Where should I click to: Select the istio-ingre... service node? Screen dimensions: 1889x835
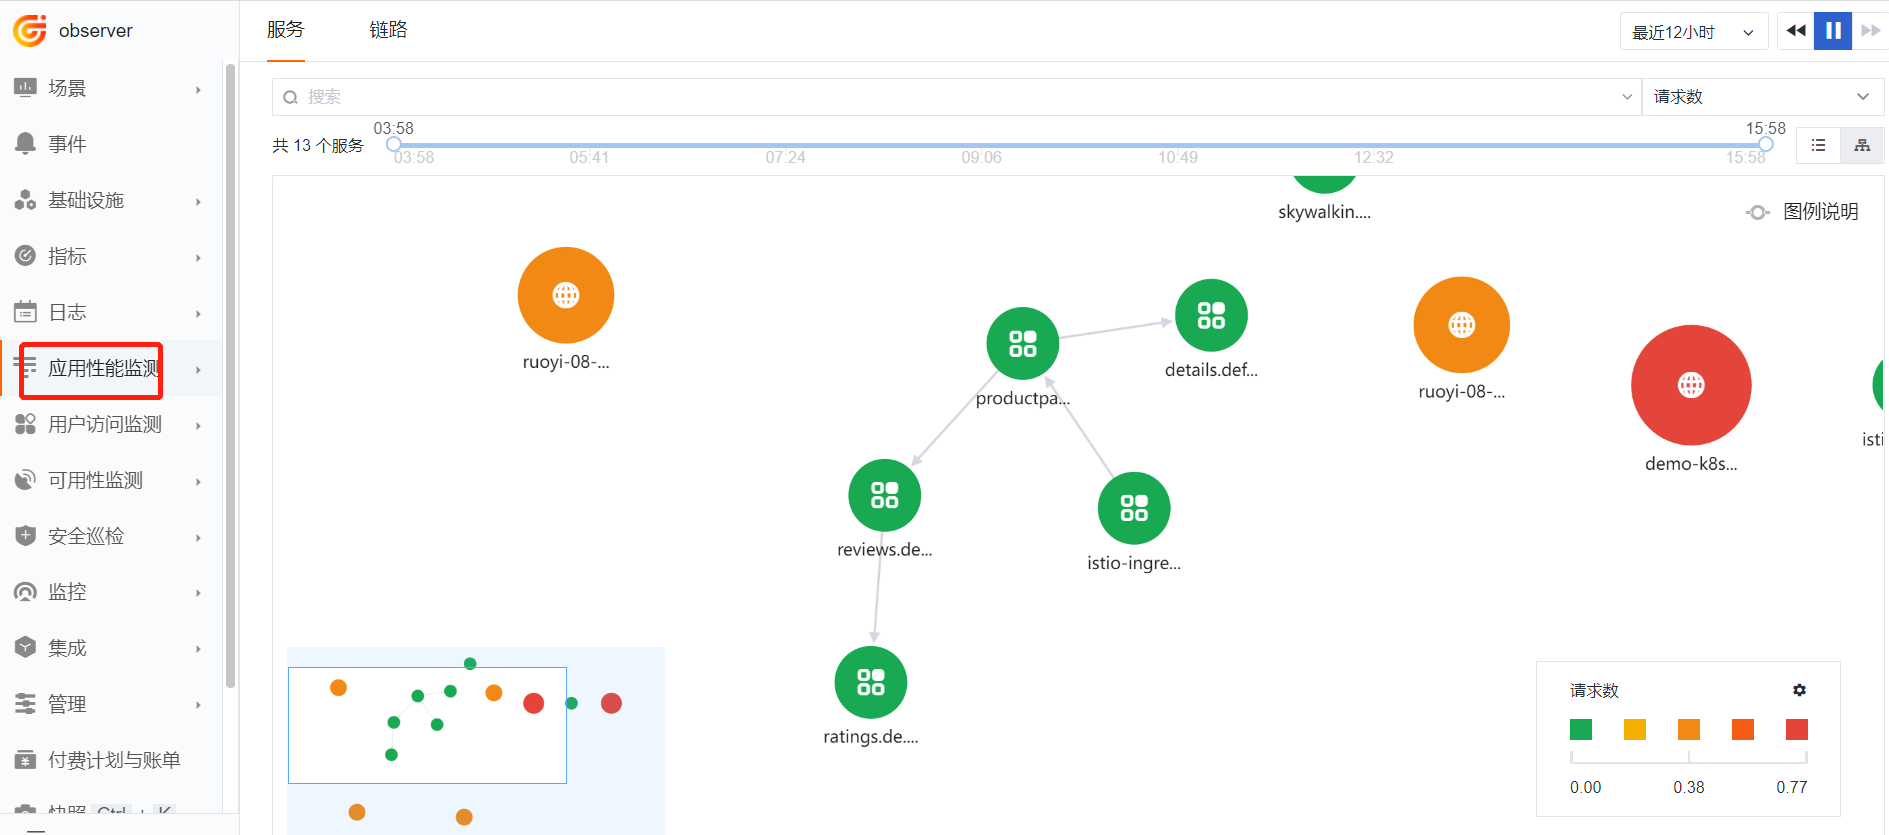coord(1134,508)
